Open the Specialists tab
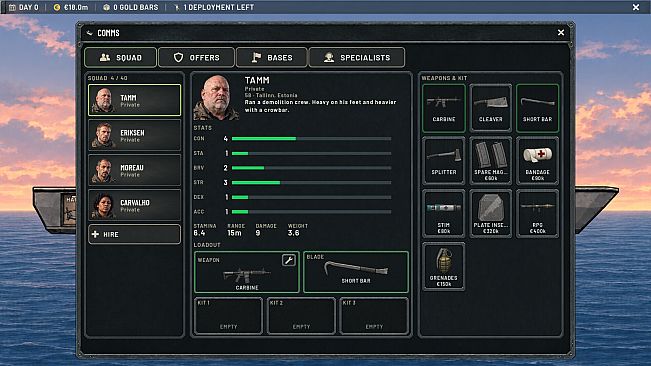This screenshot has width=651, height=366. (357, 57)
